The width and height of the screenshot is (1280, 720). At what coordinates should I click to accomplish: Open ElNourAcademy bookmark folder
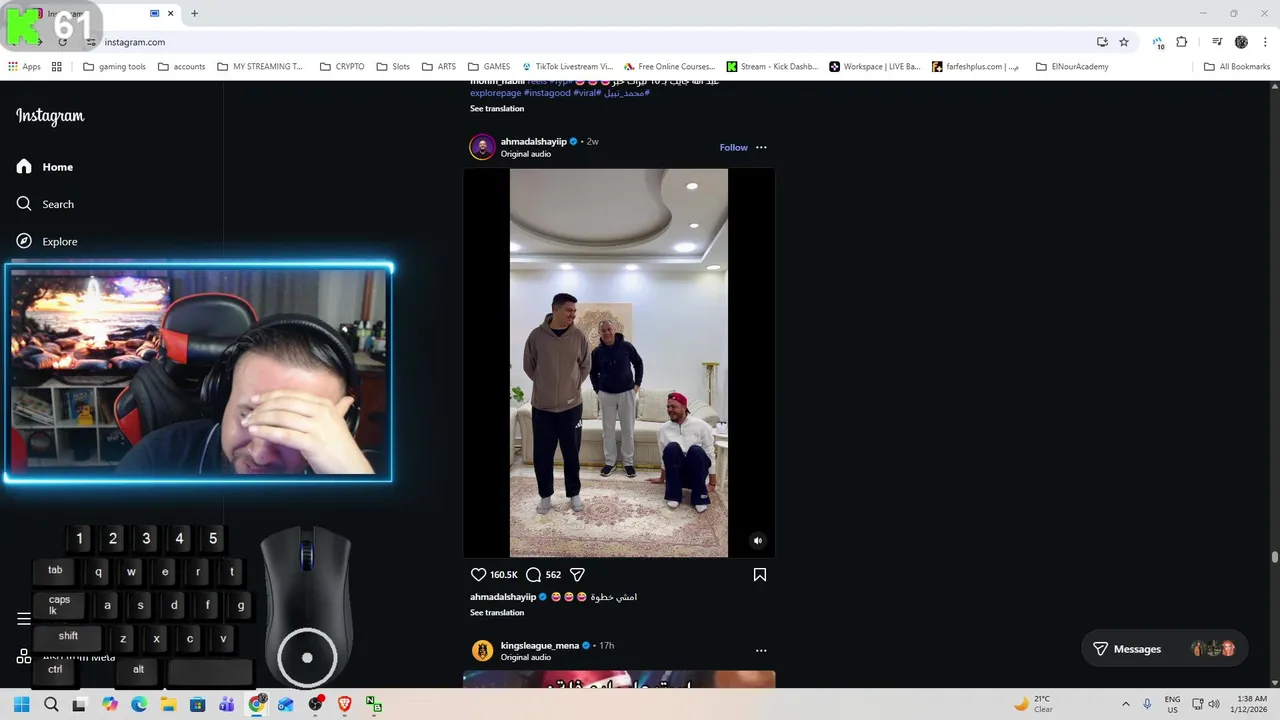(x=1072, y=67)
